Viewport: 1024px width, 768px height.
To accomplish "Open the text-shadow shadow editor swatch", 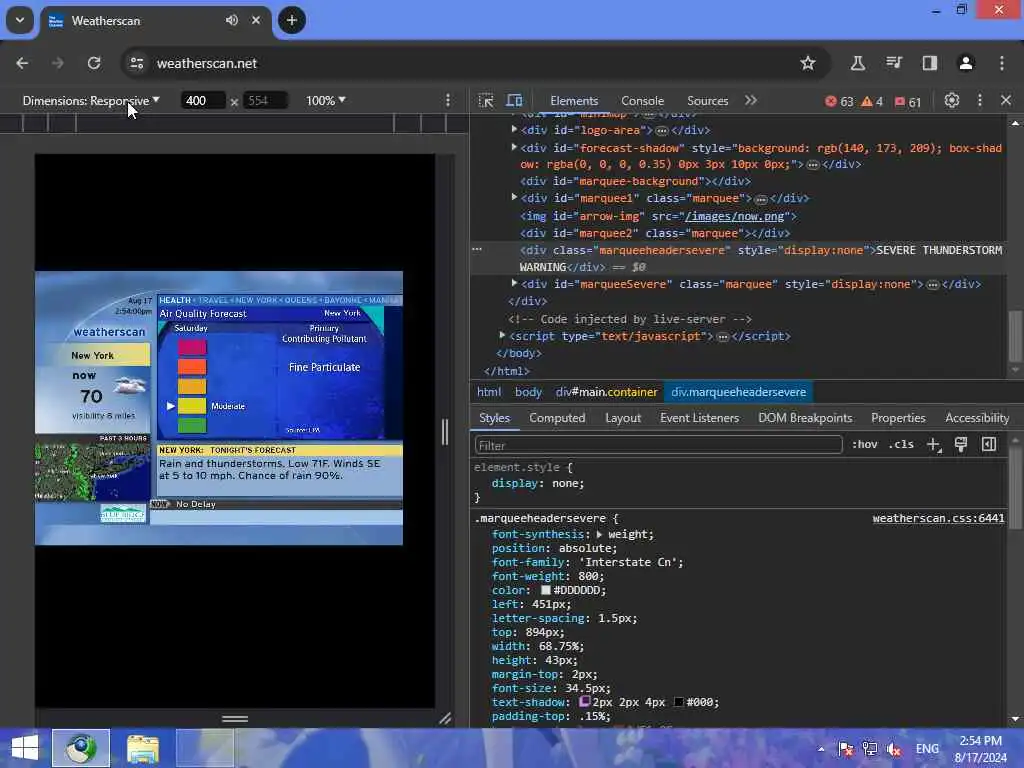I will click(x=584, y=701).
